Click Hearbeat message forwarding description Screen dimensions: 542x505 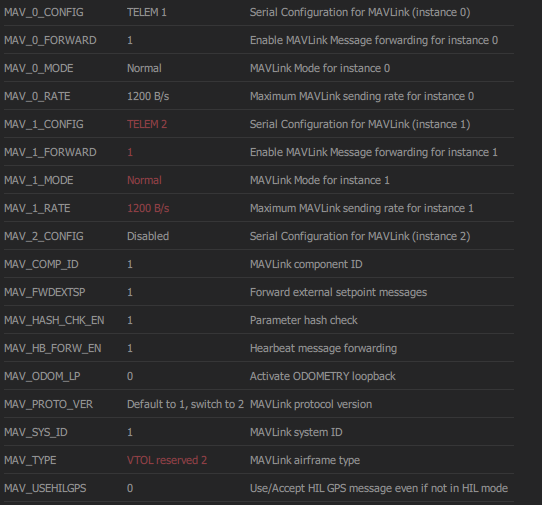[323, 348]
